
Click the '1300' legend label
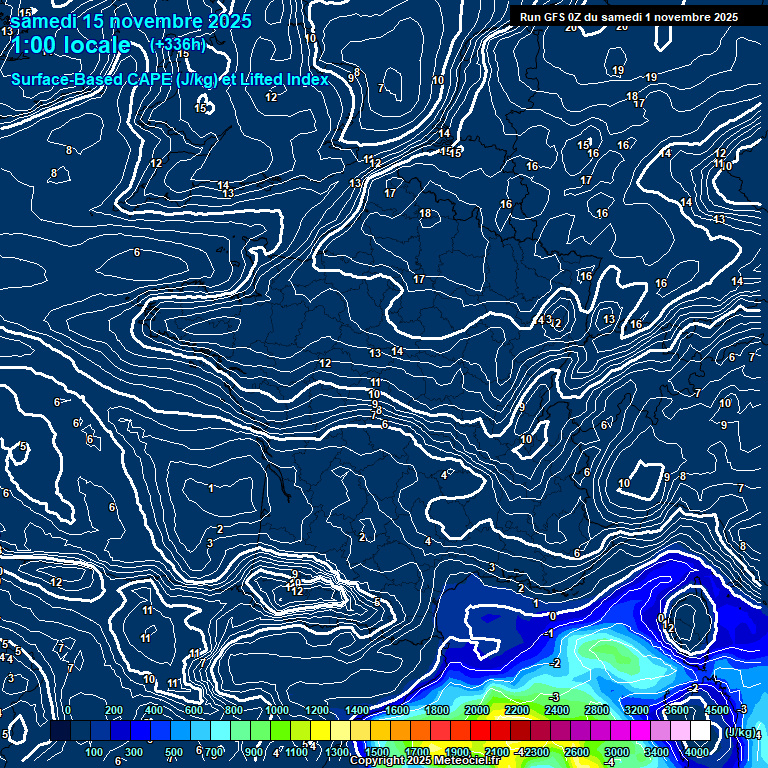[x=337, y=752]
